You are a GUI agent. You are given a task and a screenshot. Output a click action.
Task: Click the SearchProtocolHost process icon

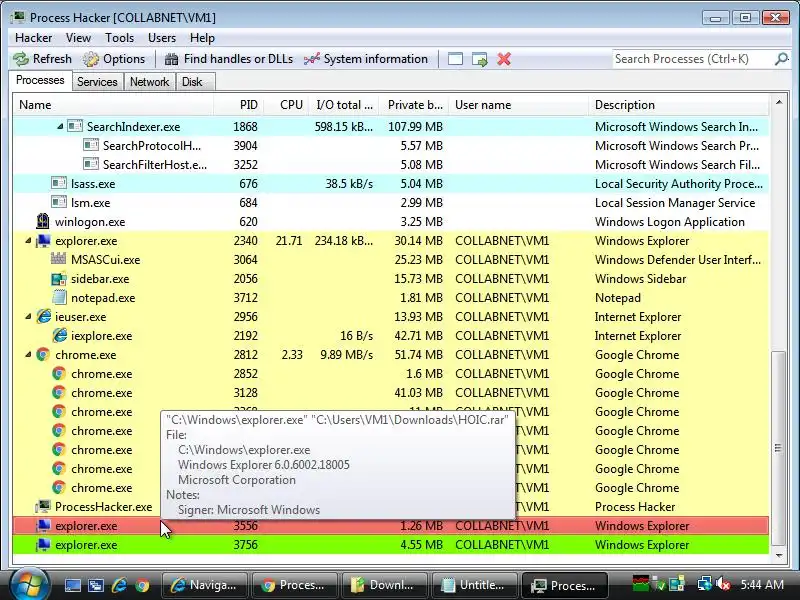(91, 145)
